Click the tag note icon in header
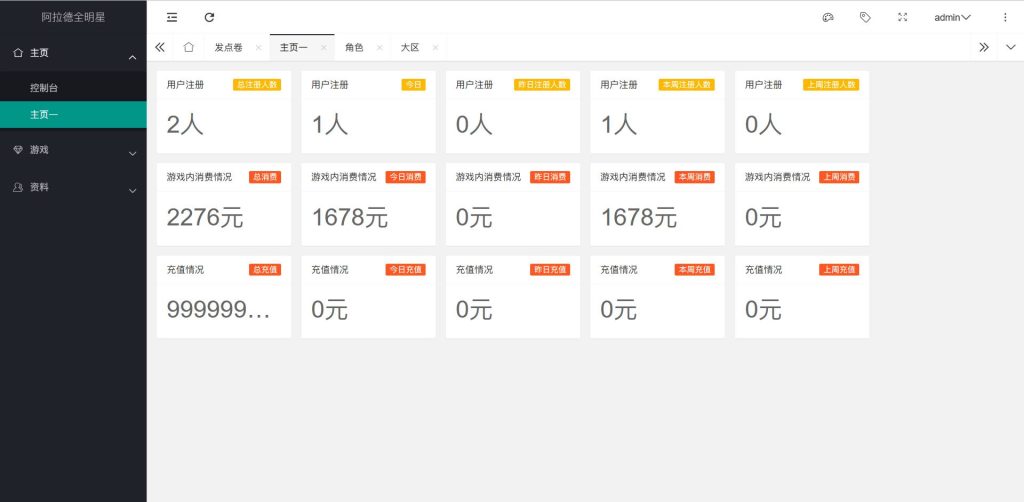The height and width of the screenshot is (502, 1024). click(x=865, y=17)
